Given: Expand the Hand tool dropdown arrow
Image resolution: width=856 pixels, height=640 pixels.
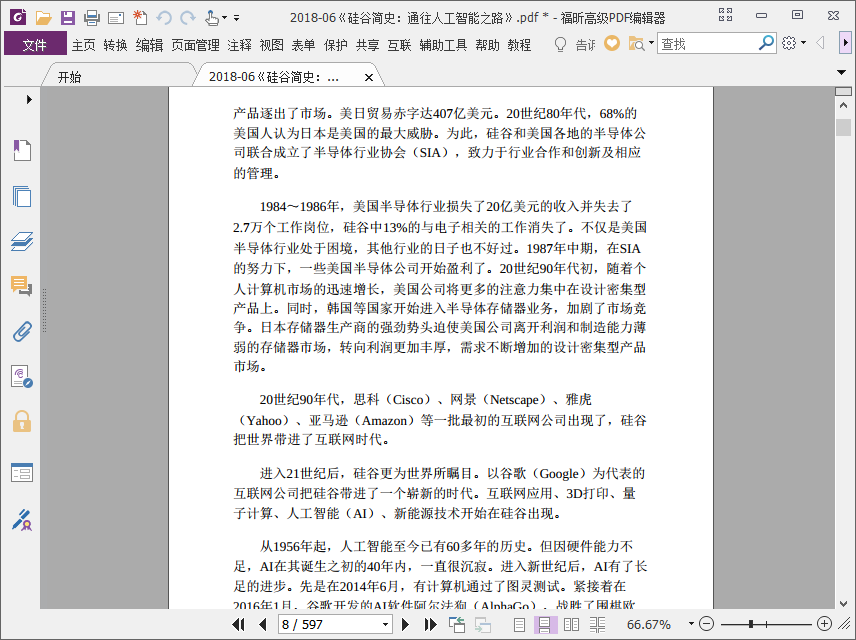Looking at the screenshot, I should click(224, 18).
